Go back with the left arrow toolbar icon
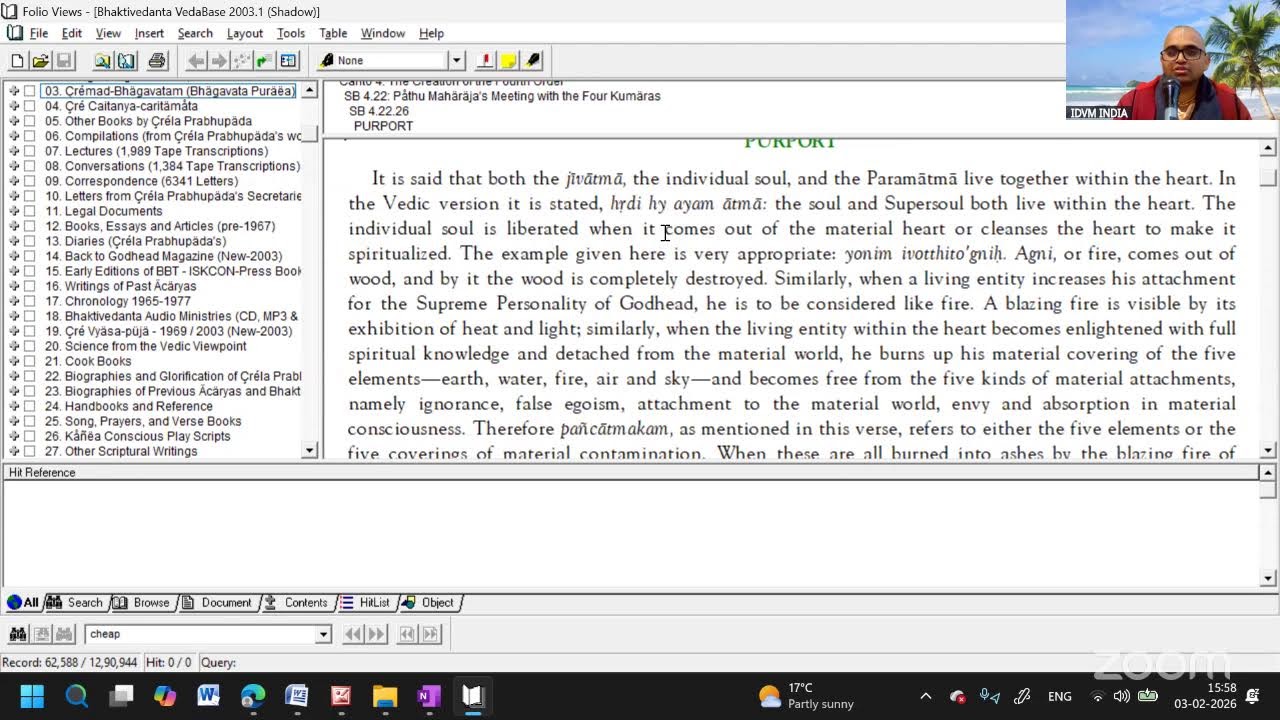This screenshot has height=720, width=1280. tap(197, 61)
